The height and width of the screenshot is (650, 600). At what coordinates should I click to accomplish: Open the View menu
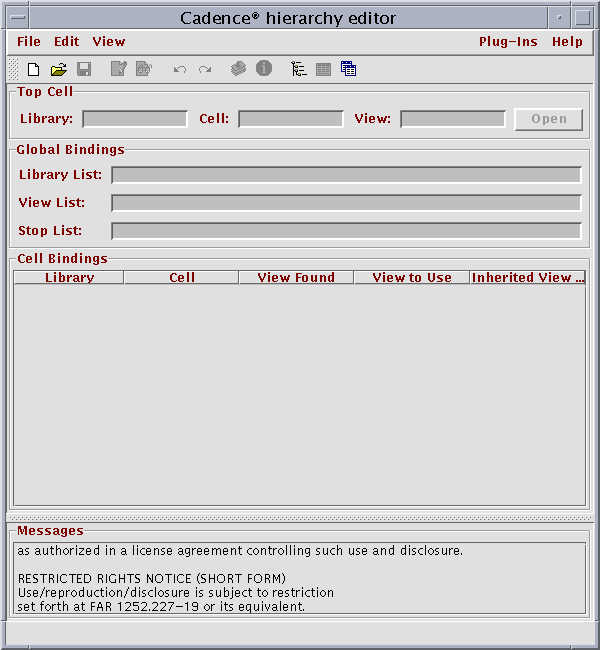[109, 42]
